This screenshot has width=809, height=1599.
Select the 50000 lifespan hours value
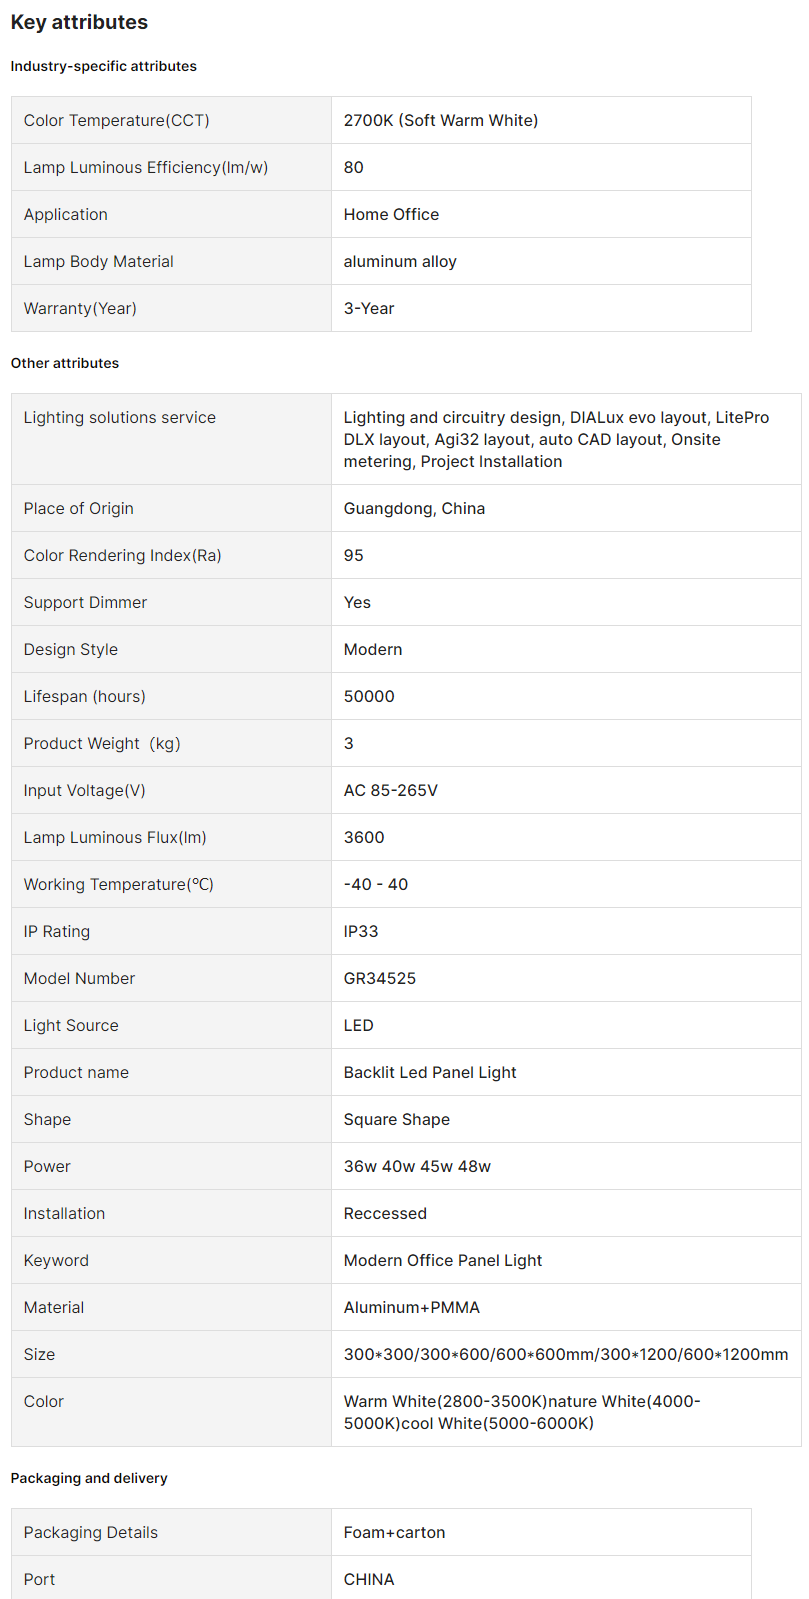(369, 696)
